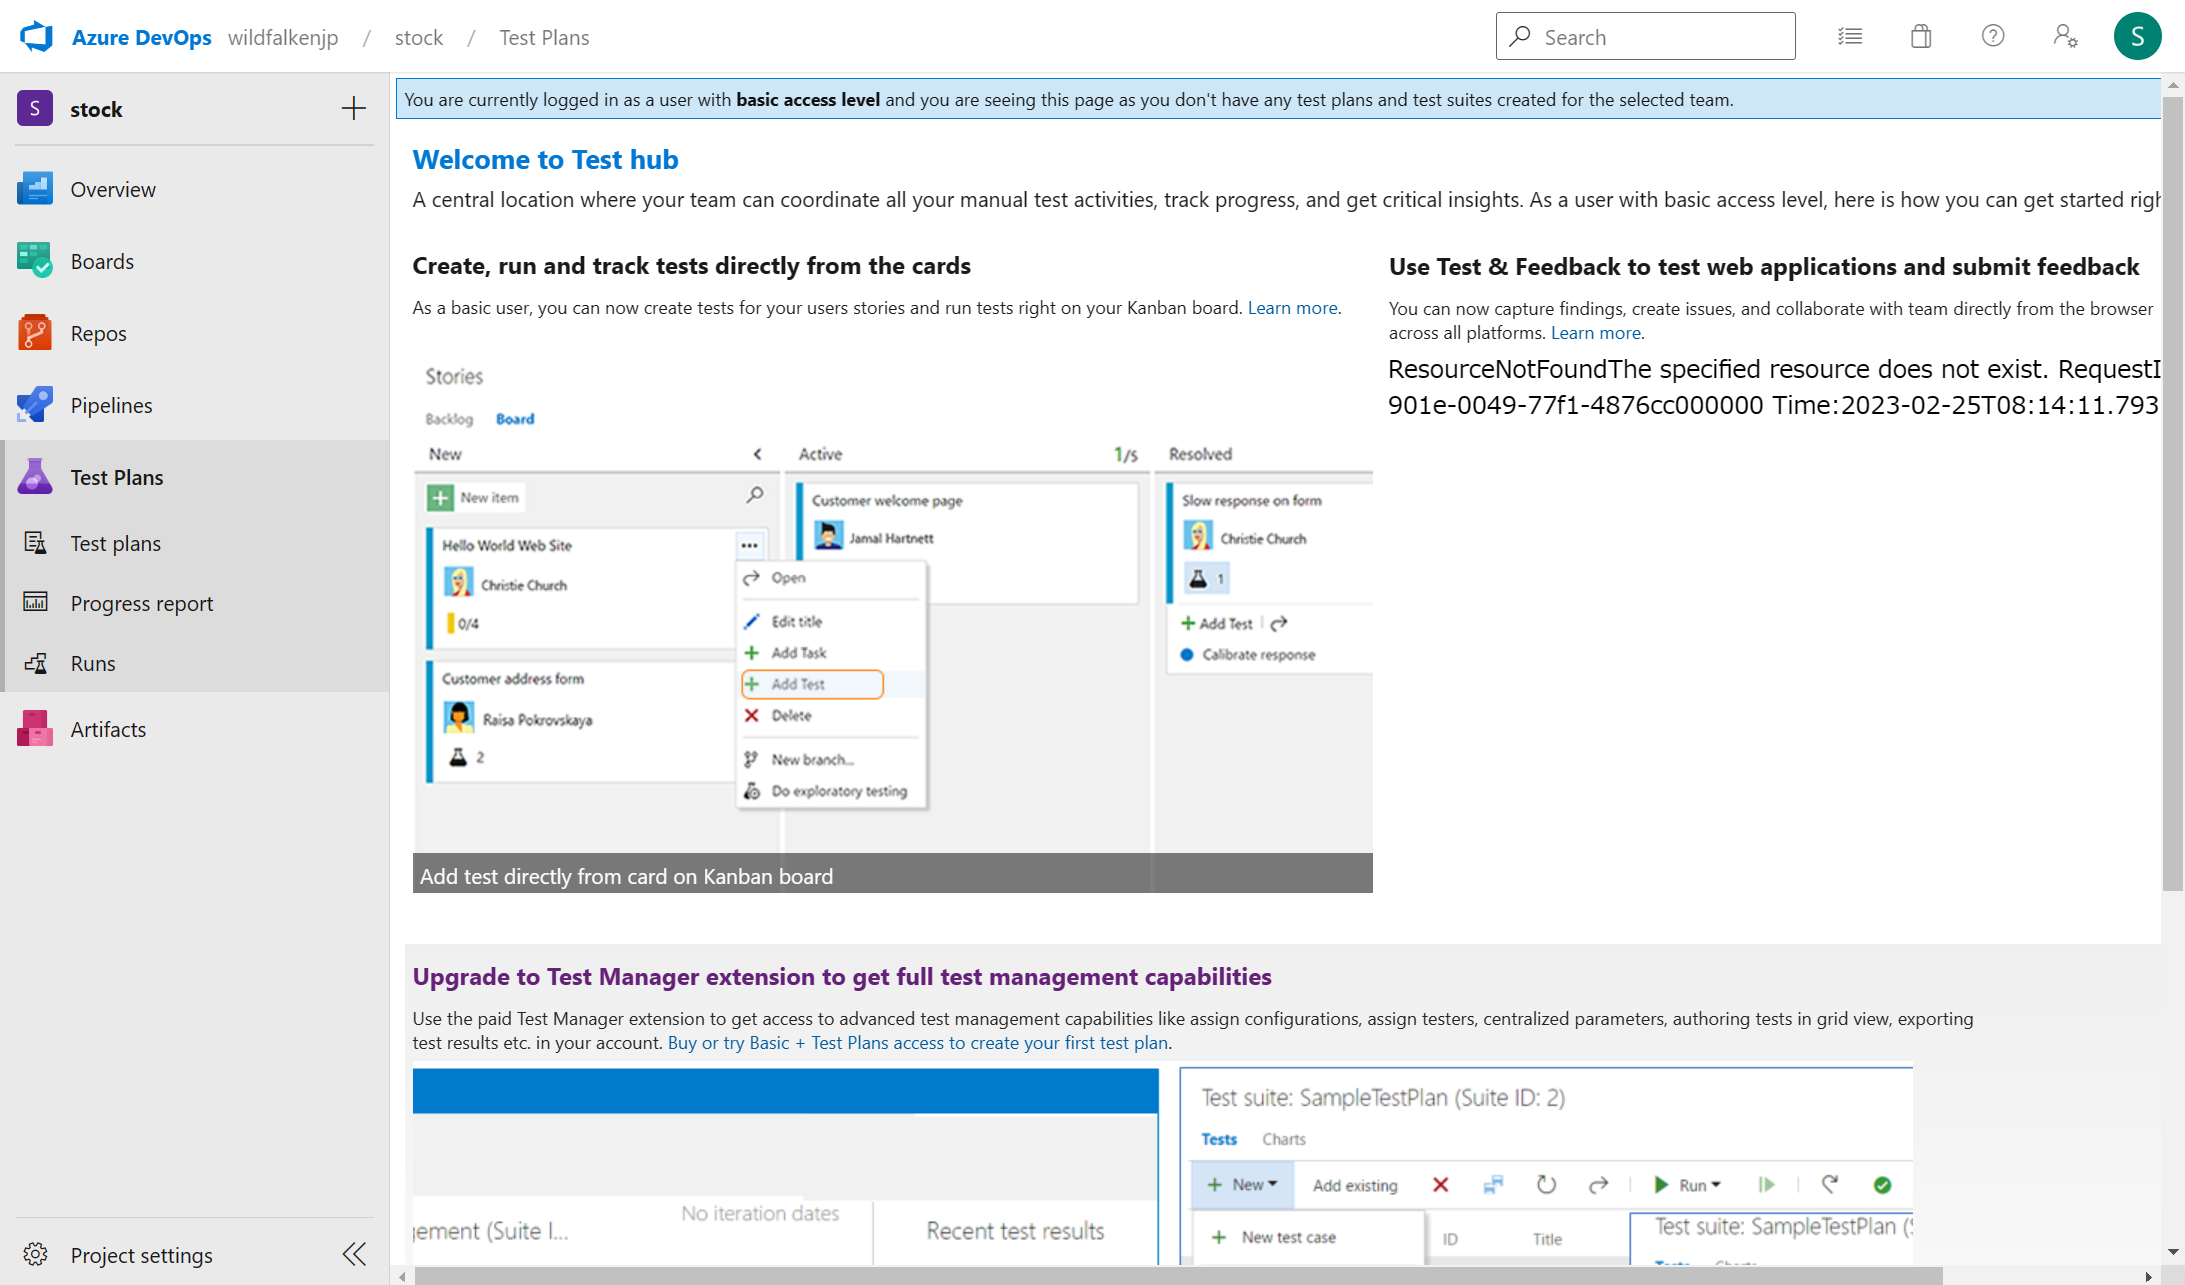Click the plus button next to stock
The height and width of the screenshot is (1285, 2185).
pyautogui.click(x=353, y=109)
